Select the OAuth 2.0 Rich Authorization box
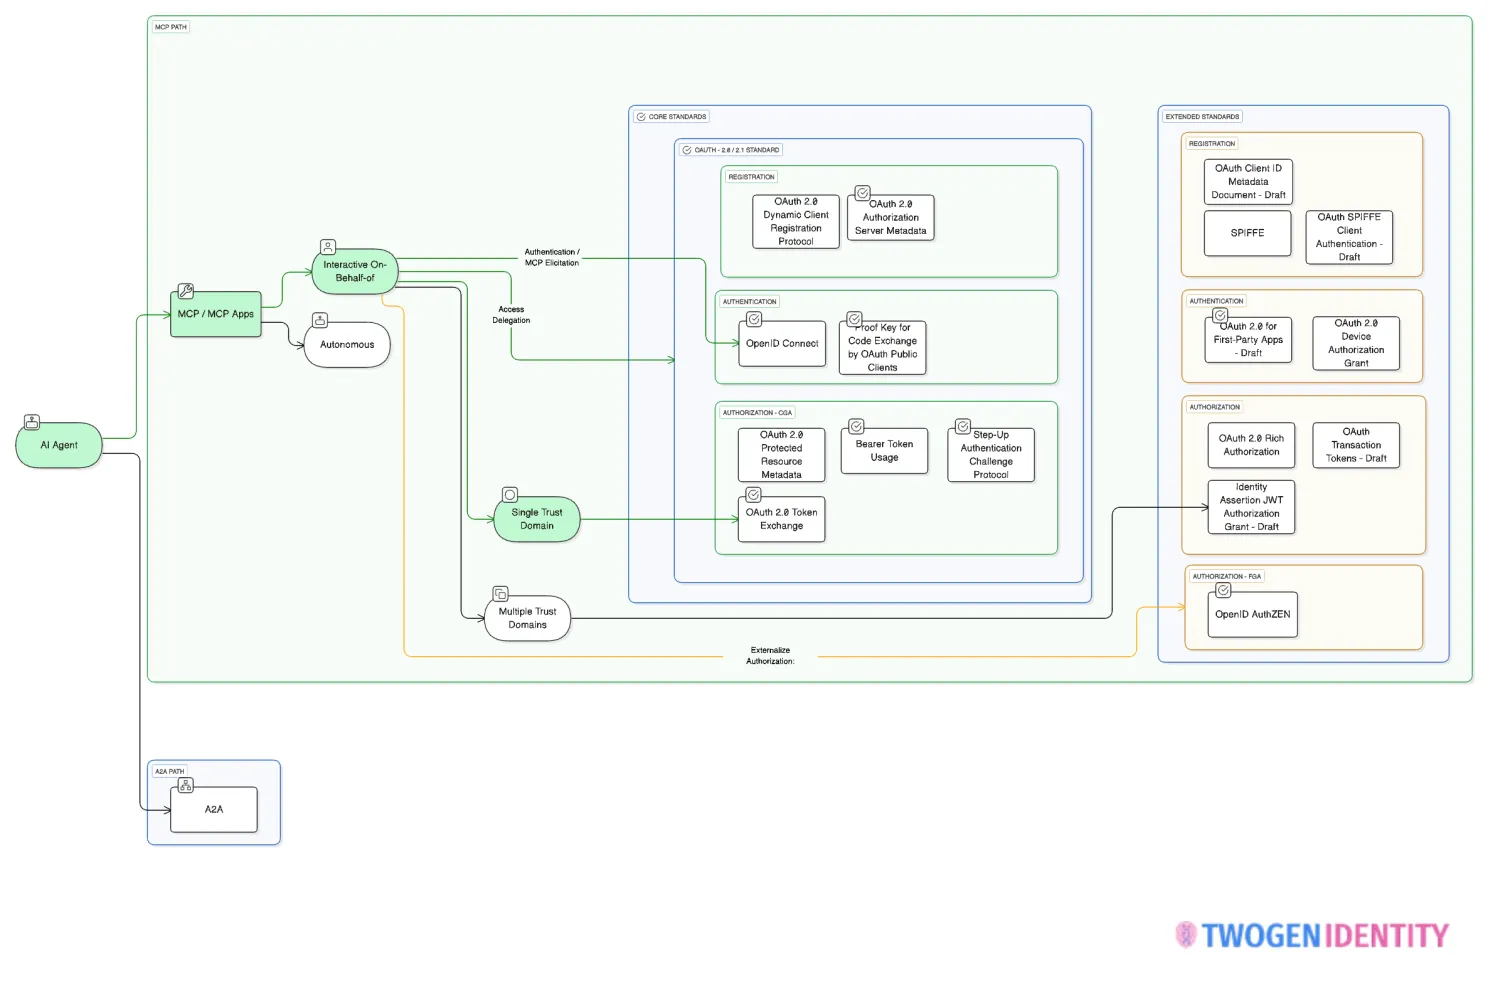The width and height of the screenshot is (1488, 989). (x=1251, y=445)
